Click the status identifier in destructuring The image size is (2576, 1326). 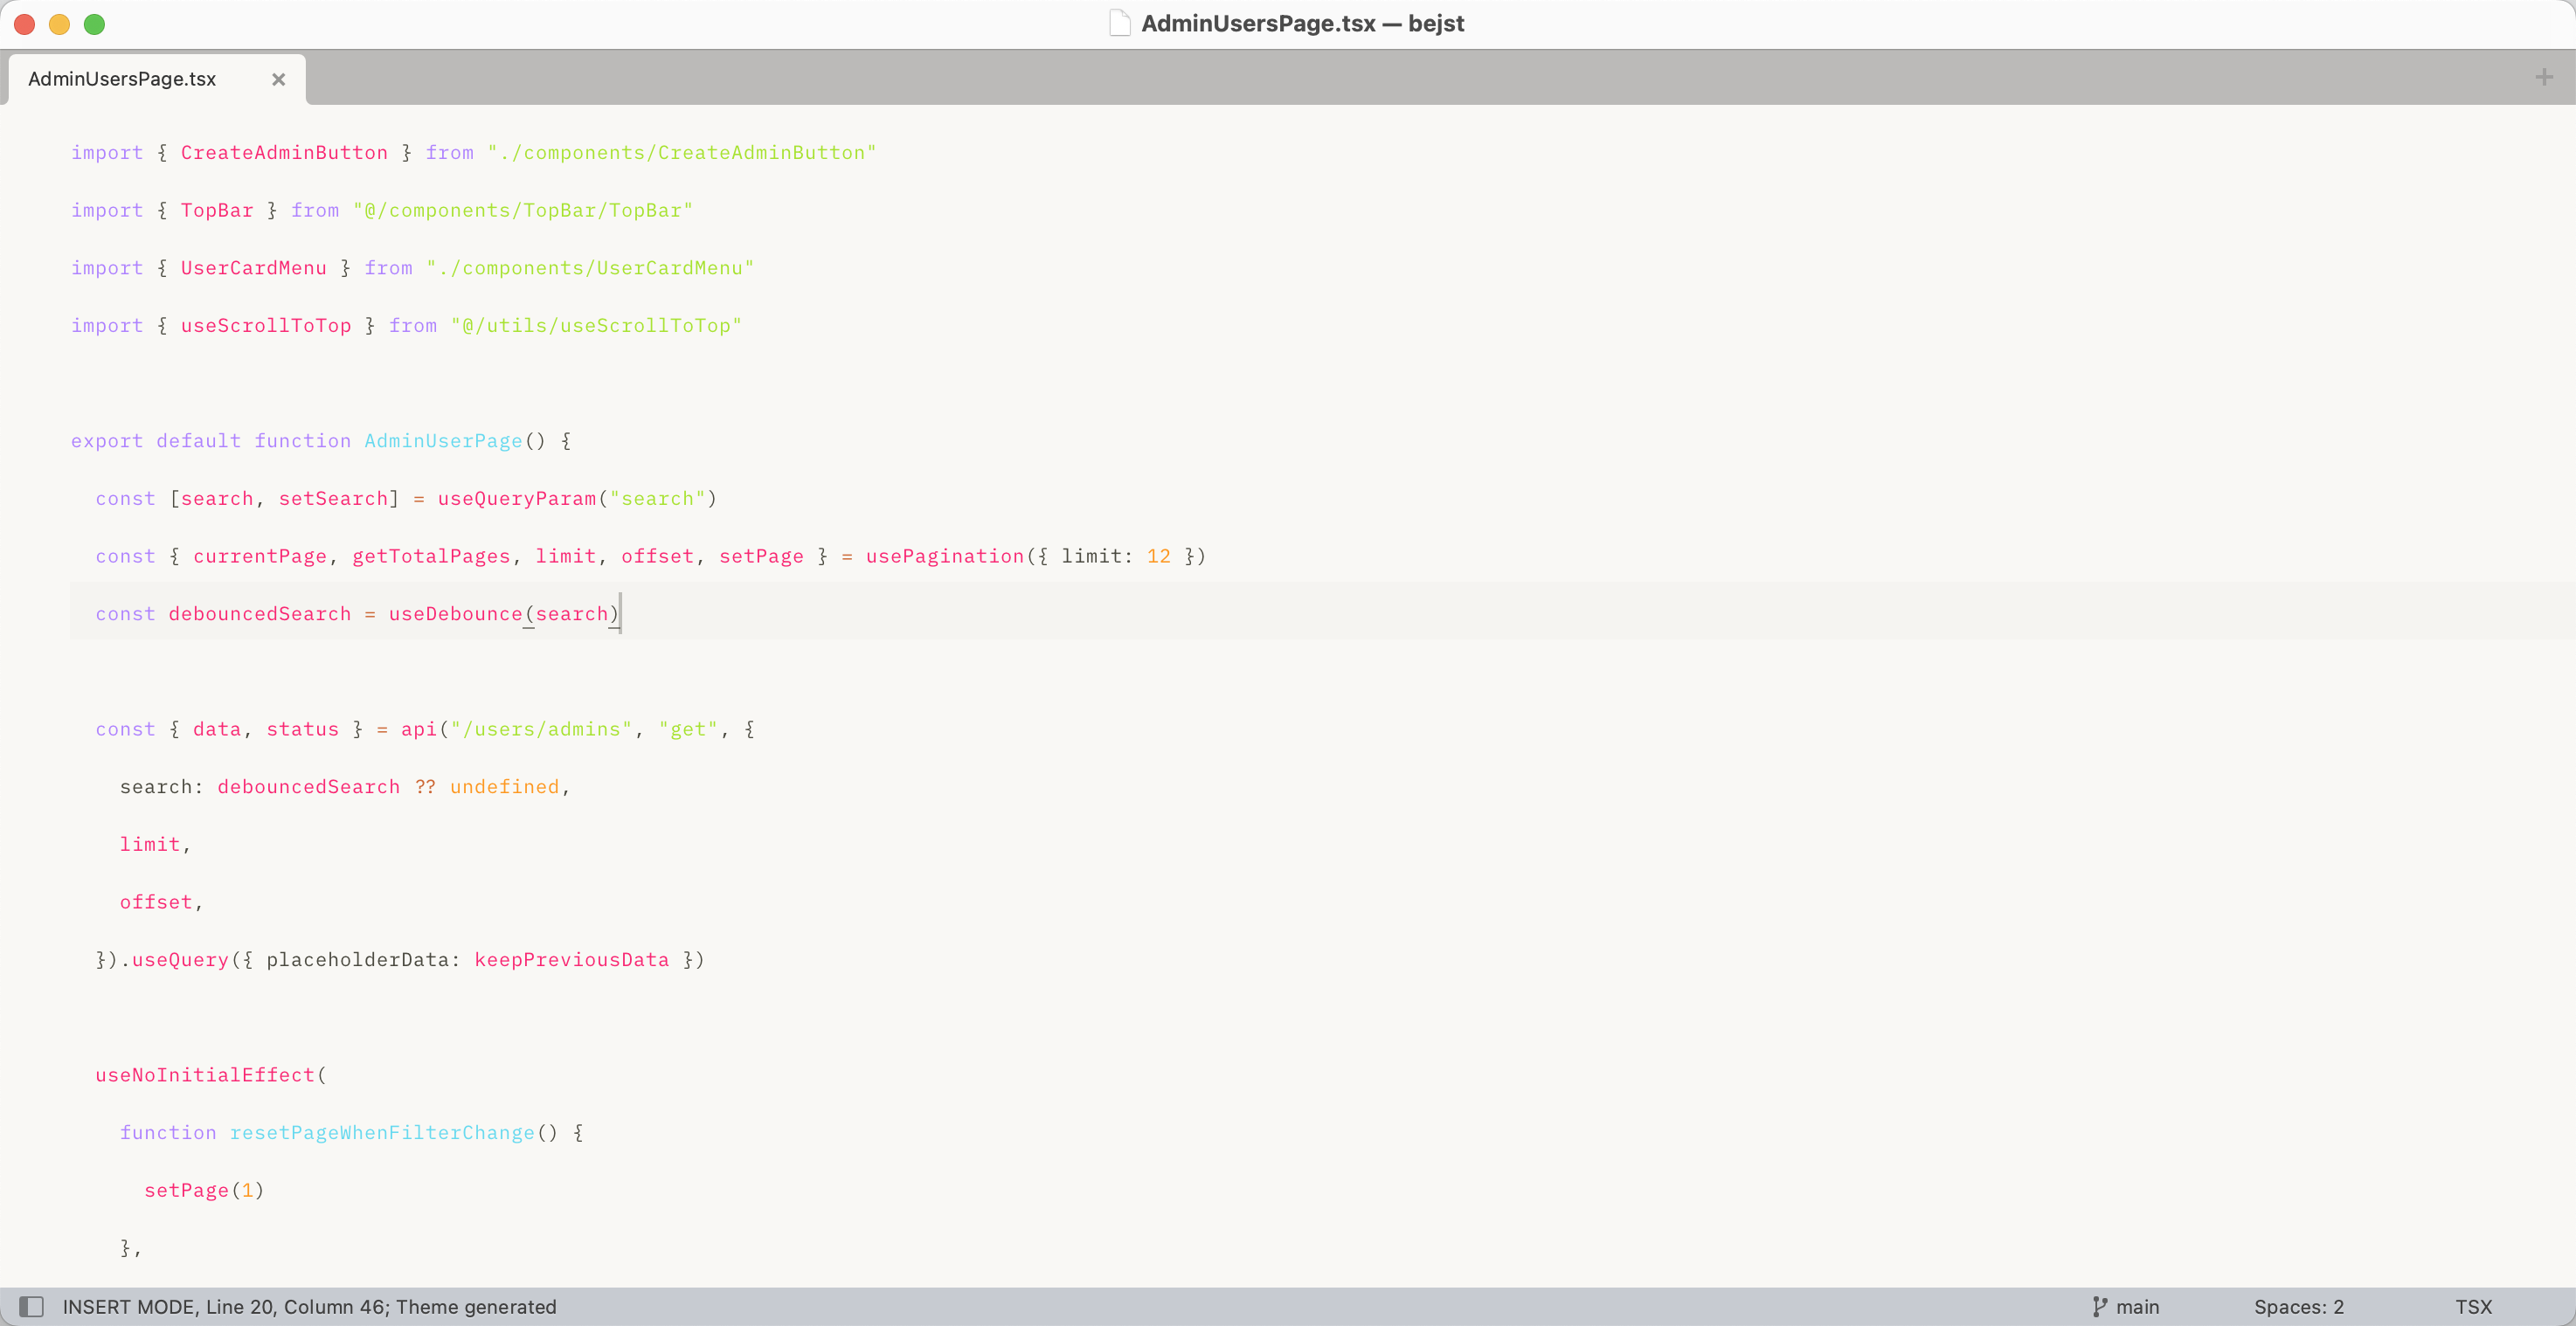302,729
